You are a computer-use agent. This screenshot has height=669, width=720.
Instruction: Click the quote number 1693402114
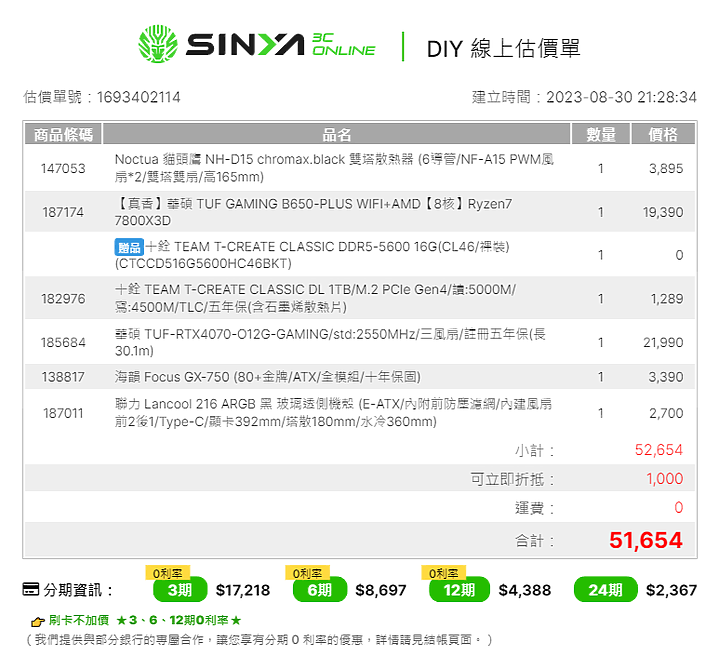pyautogui.click(x=139, y=97)
